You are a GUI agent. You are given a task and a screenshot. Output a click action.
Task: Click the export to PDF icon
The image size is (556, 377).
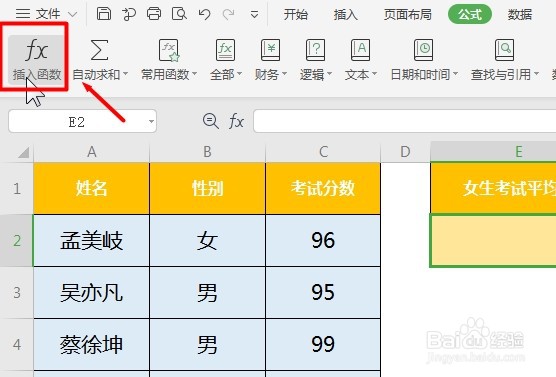[129, 14]
